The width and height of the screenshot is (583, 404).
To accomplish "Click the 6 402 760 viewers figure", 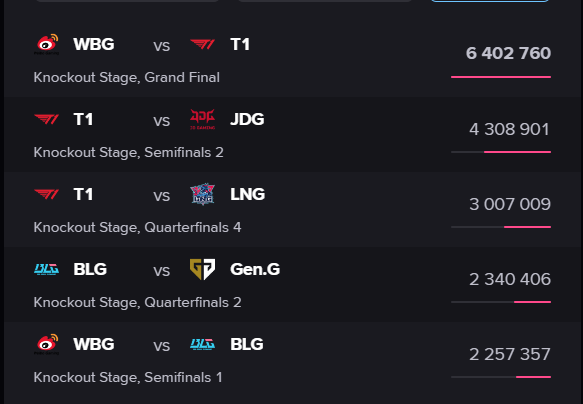I will 508,53.
